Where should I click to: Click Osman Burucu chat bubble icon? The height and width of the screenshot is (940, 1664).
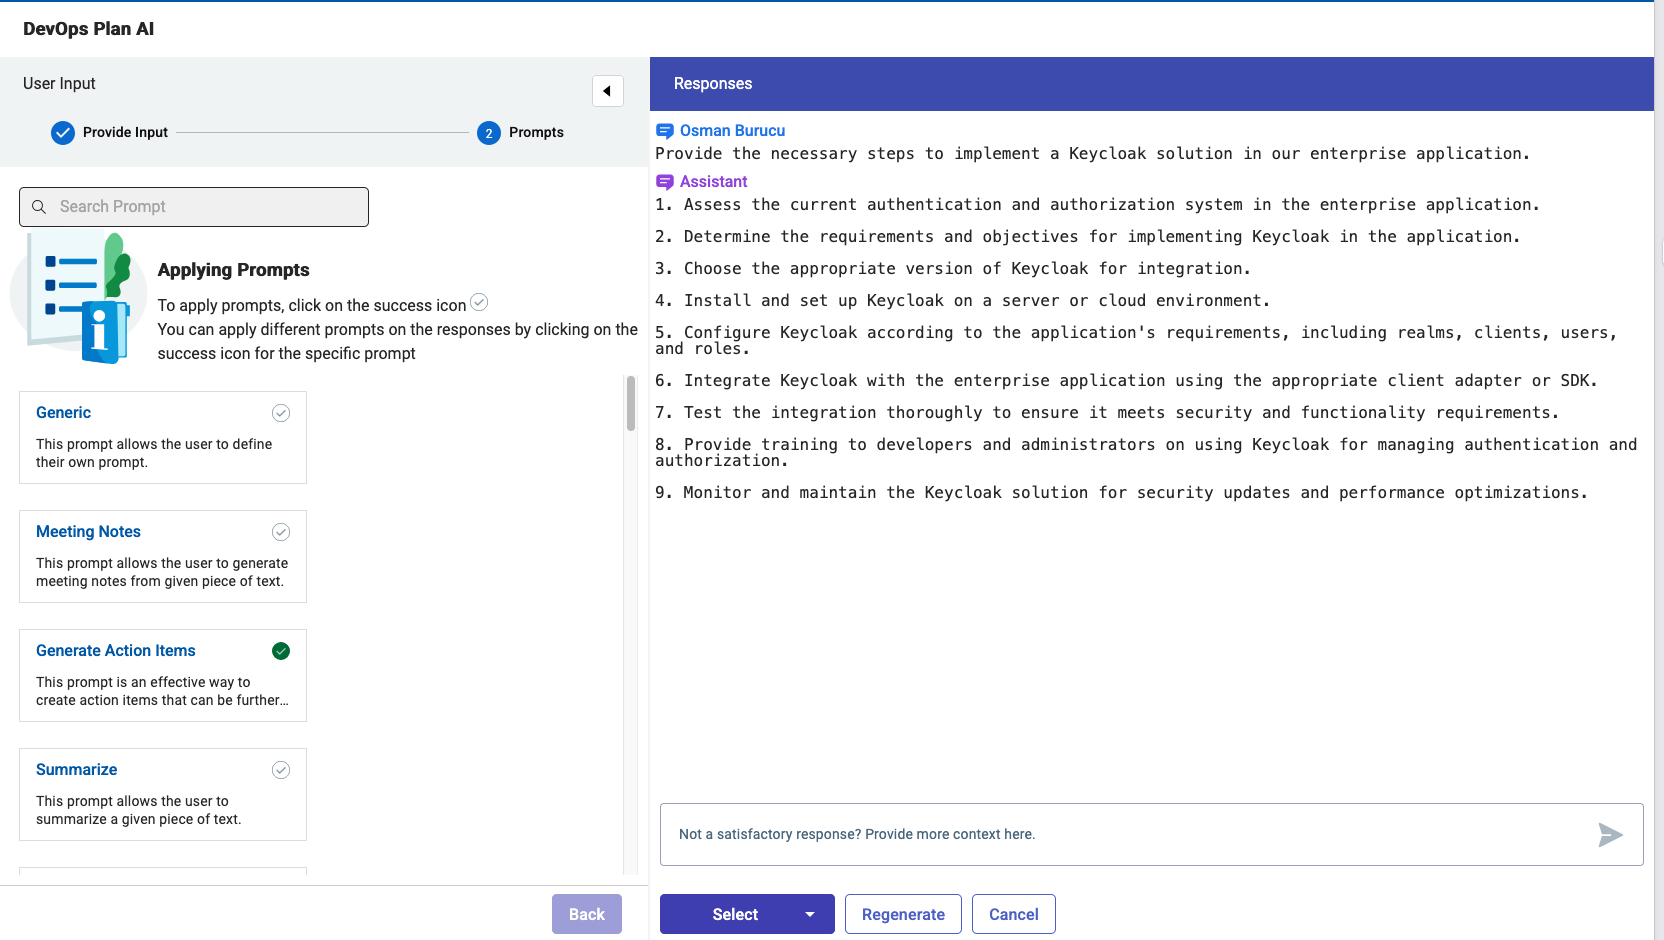click(664, 131)
